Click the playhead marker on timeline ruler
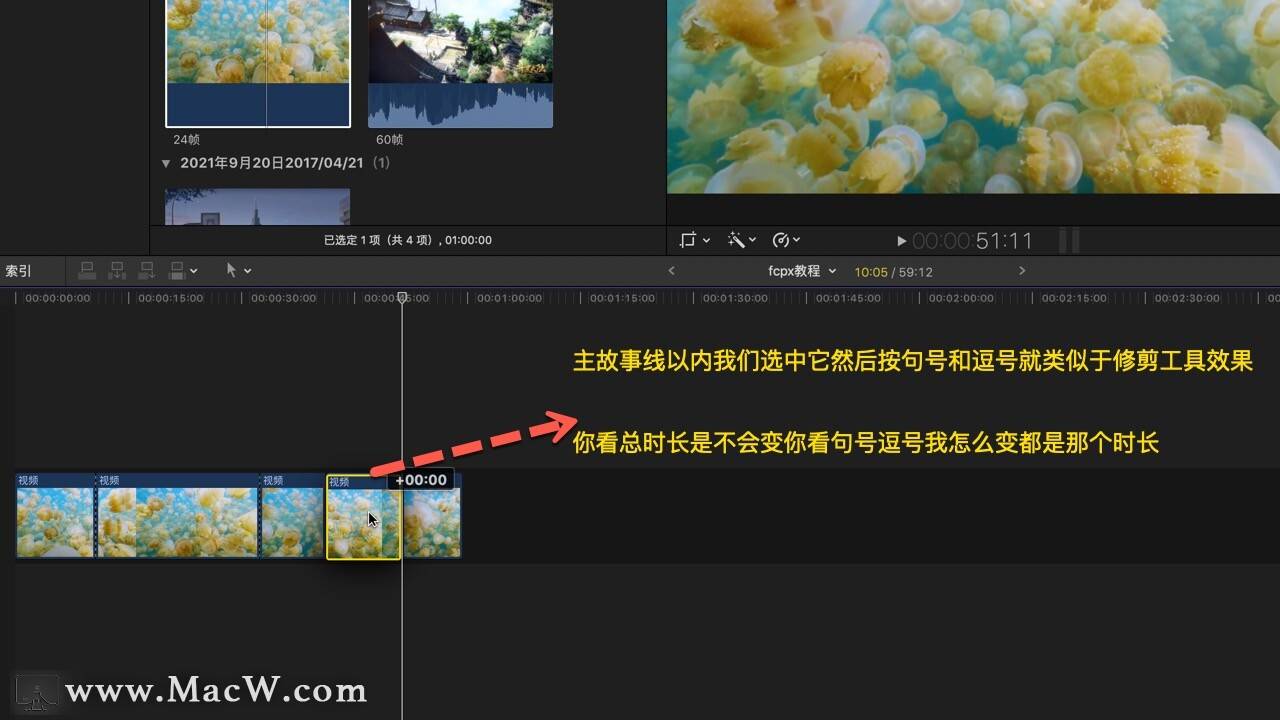Viewport: 1280px width, 720px height. 402,297
